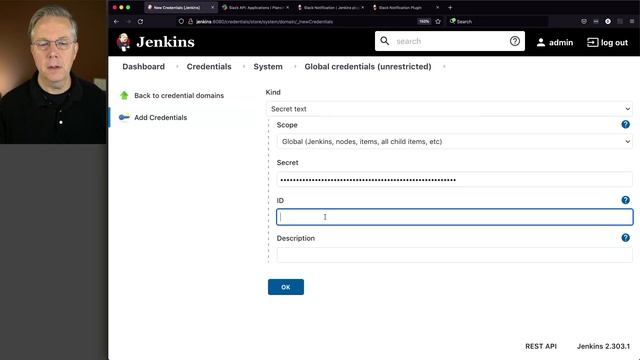Expand the breadcrumb menu after System

click(x=295, y=67)
